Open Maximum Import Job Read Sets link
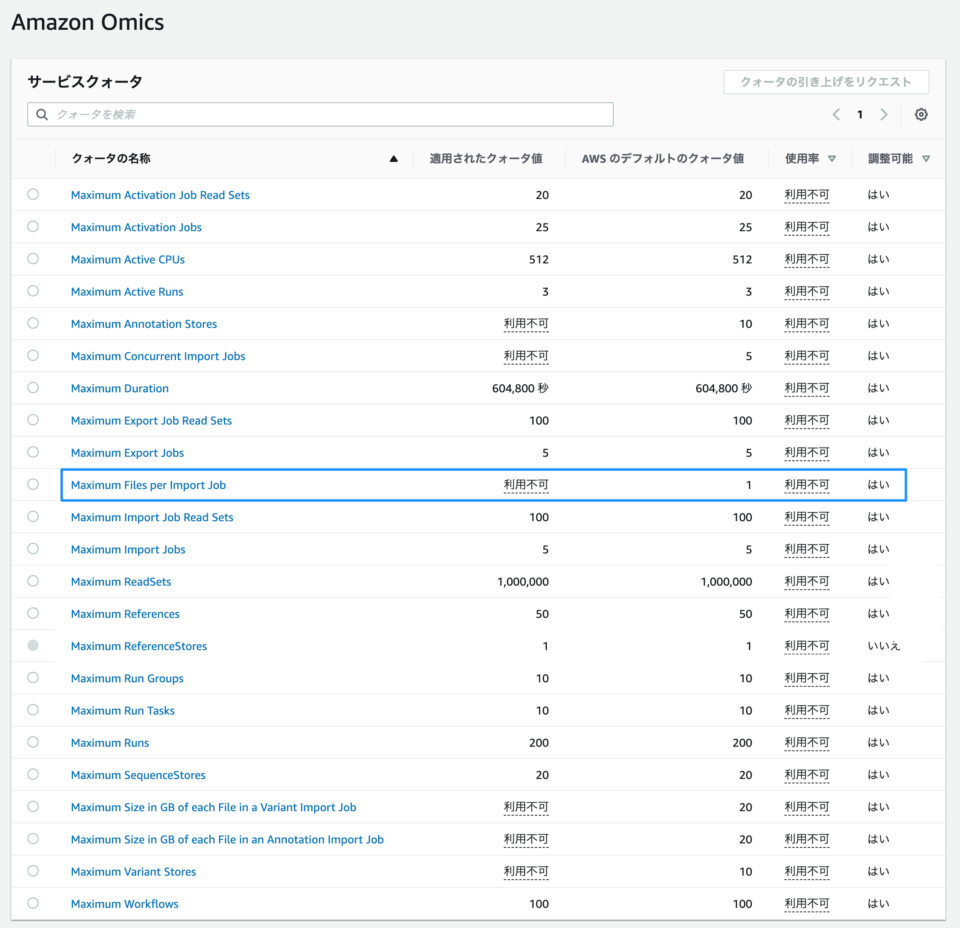 pos(152,517)
